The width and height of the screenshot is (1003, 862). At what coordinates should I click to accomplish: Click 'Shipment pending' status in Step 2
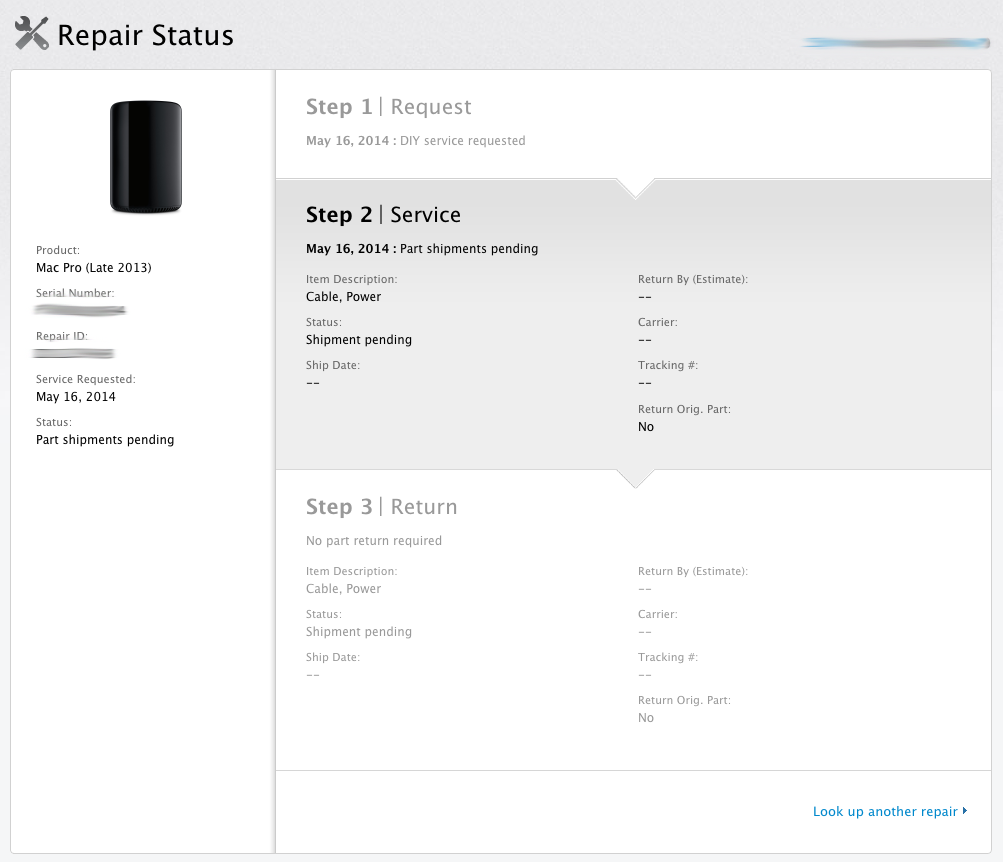click(359, 340)
